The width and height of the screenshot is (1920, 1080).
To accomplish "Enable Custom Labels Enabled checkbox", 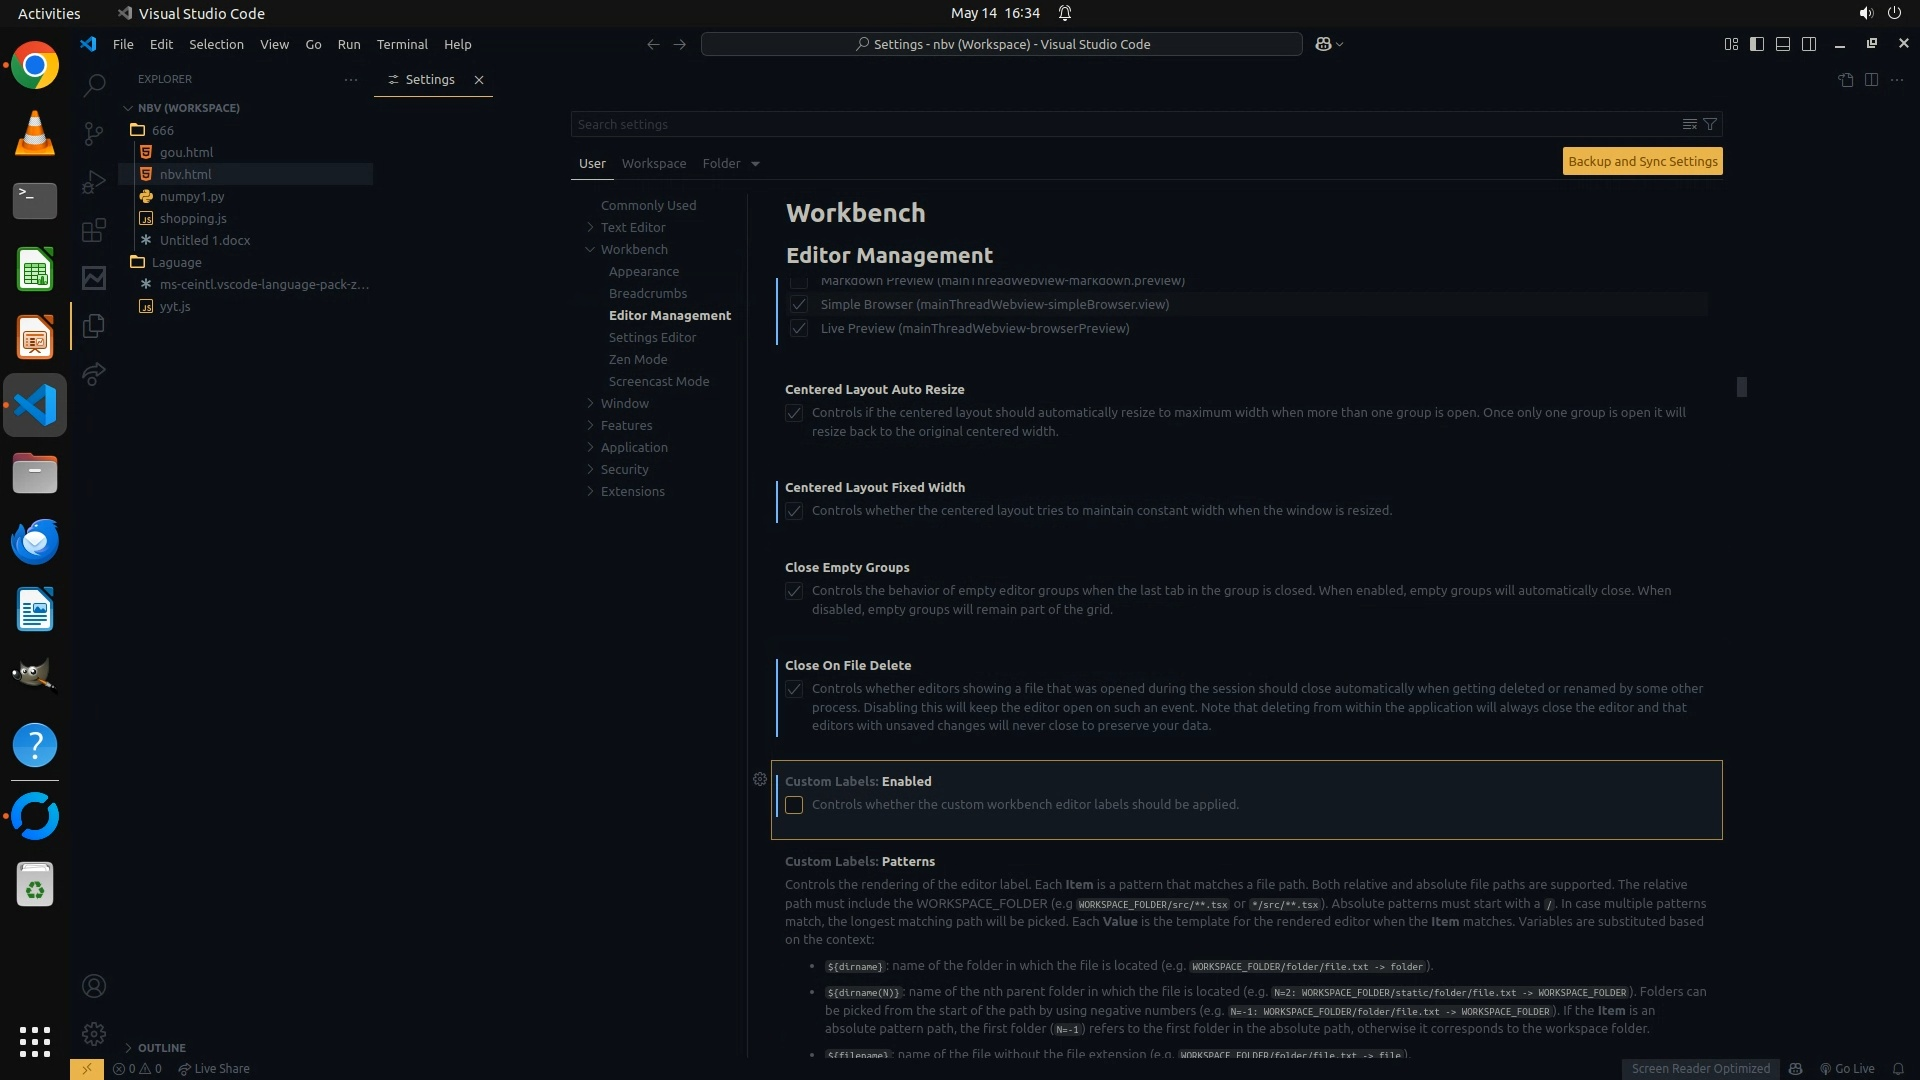I will pos(794,805).
